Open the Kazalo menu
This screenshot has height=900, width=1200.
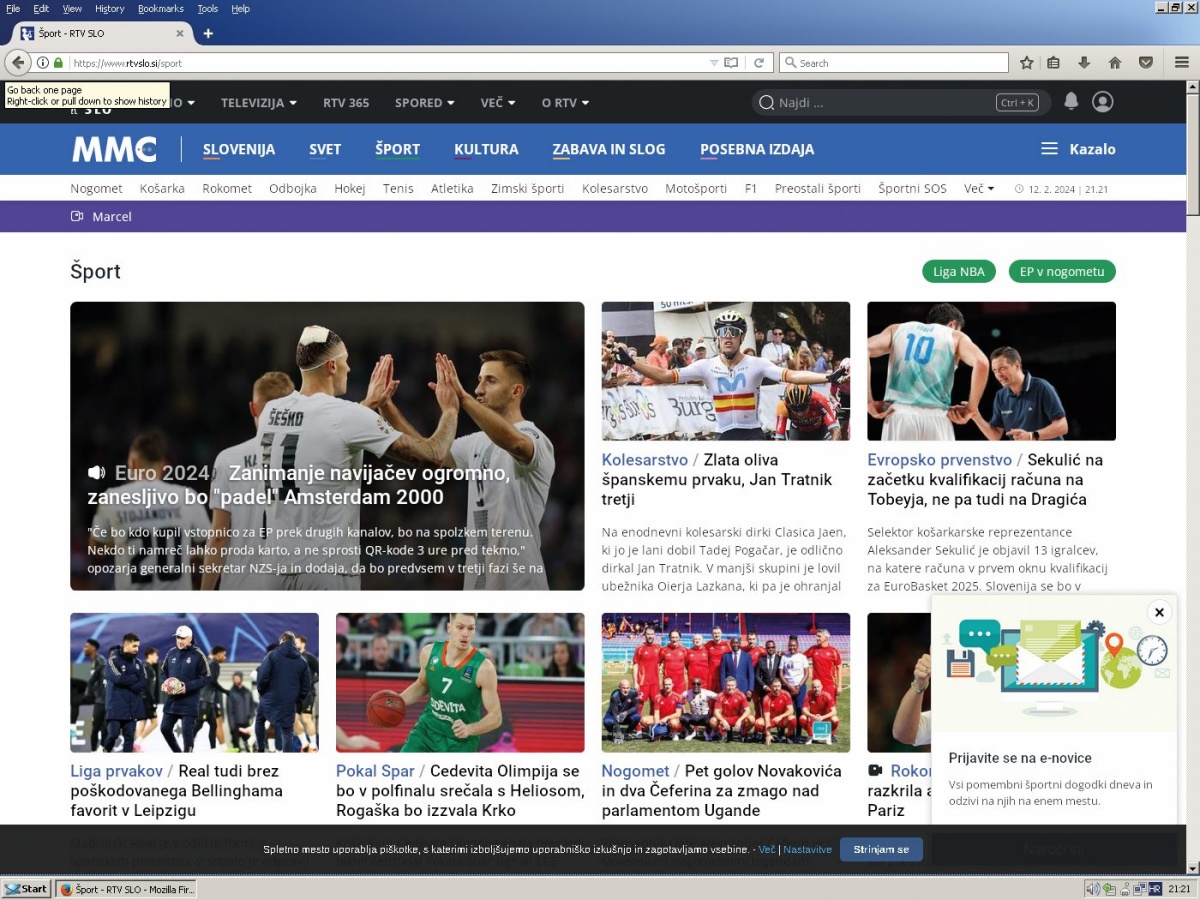click(x=1078, y=149)
